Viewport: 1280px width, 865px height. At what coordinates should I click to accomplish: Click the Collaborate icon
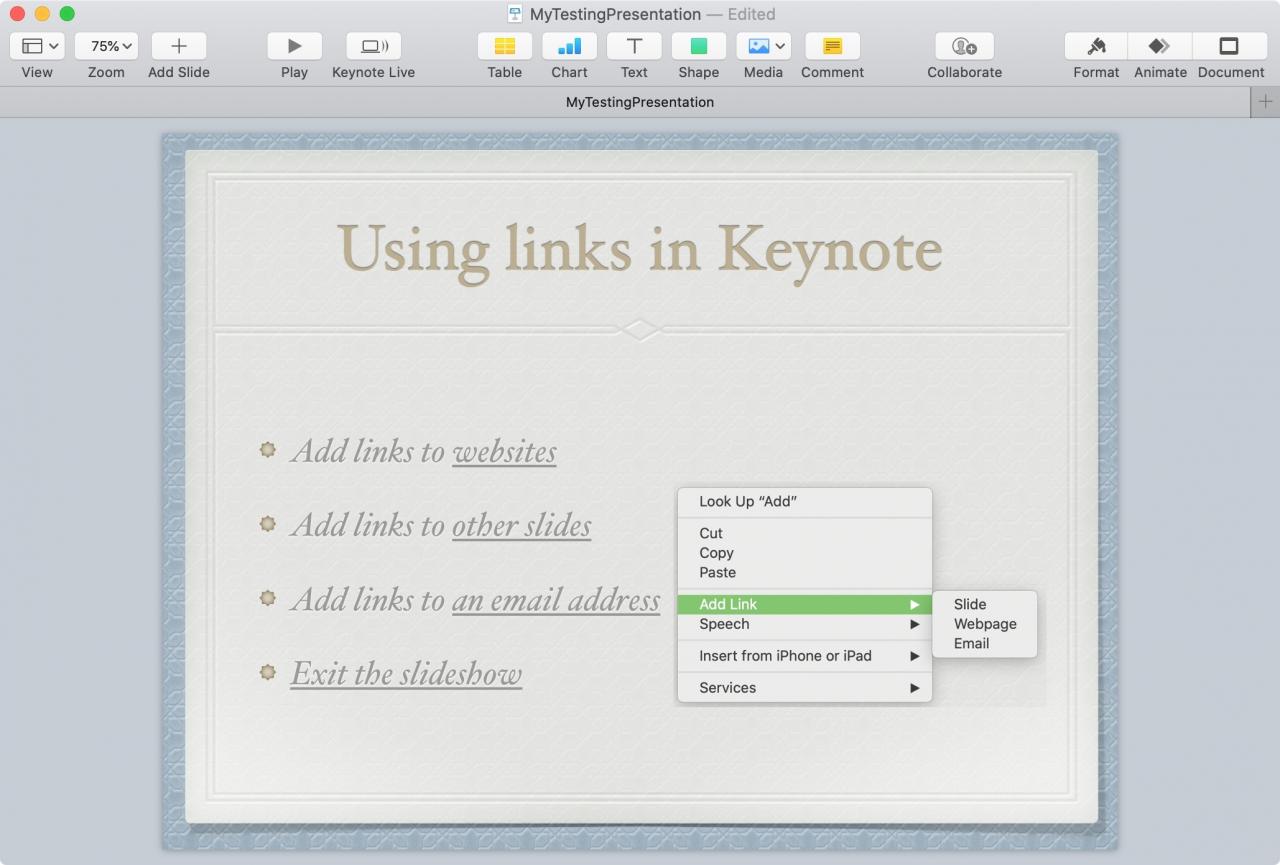pos(964,46)
